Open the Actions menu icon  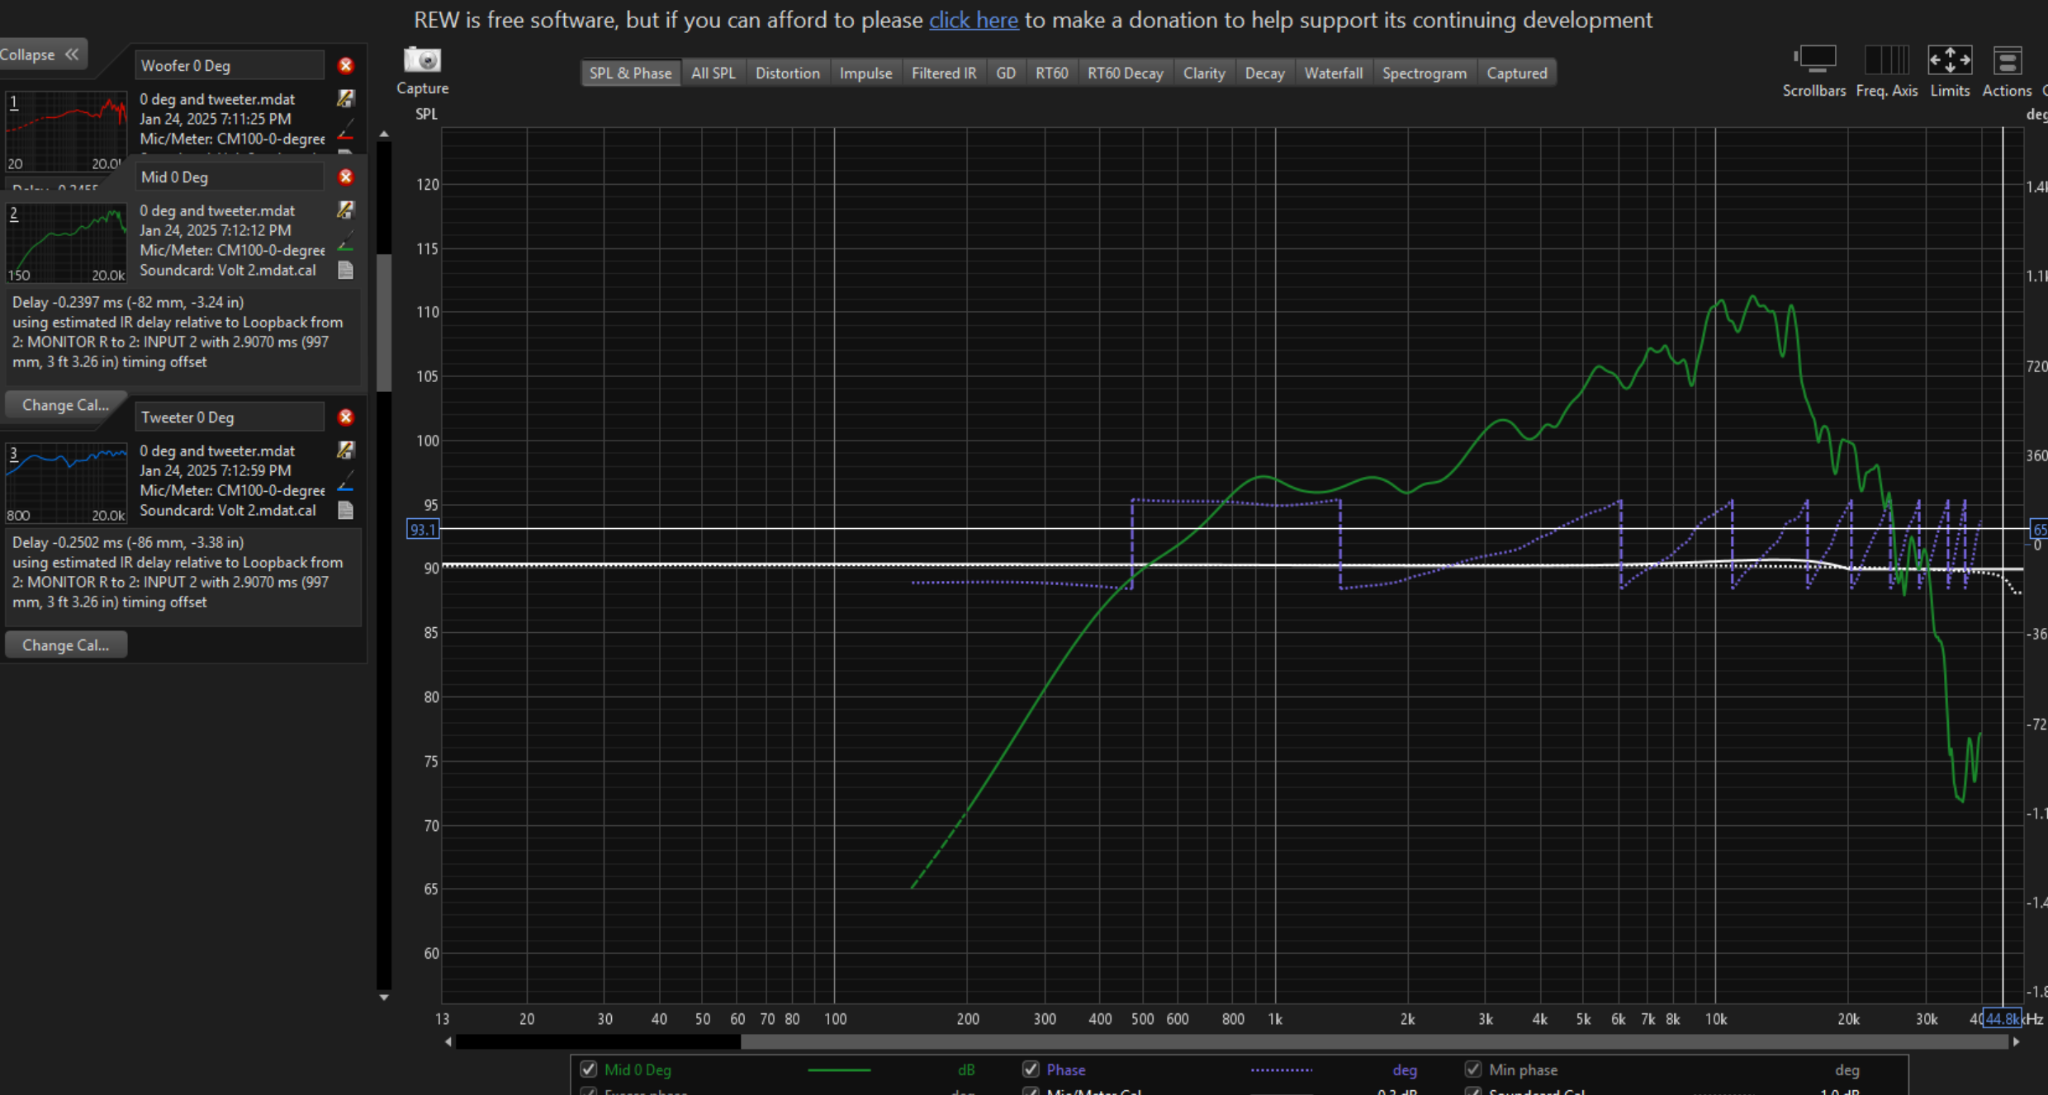2006,60
